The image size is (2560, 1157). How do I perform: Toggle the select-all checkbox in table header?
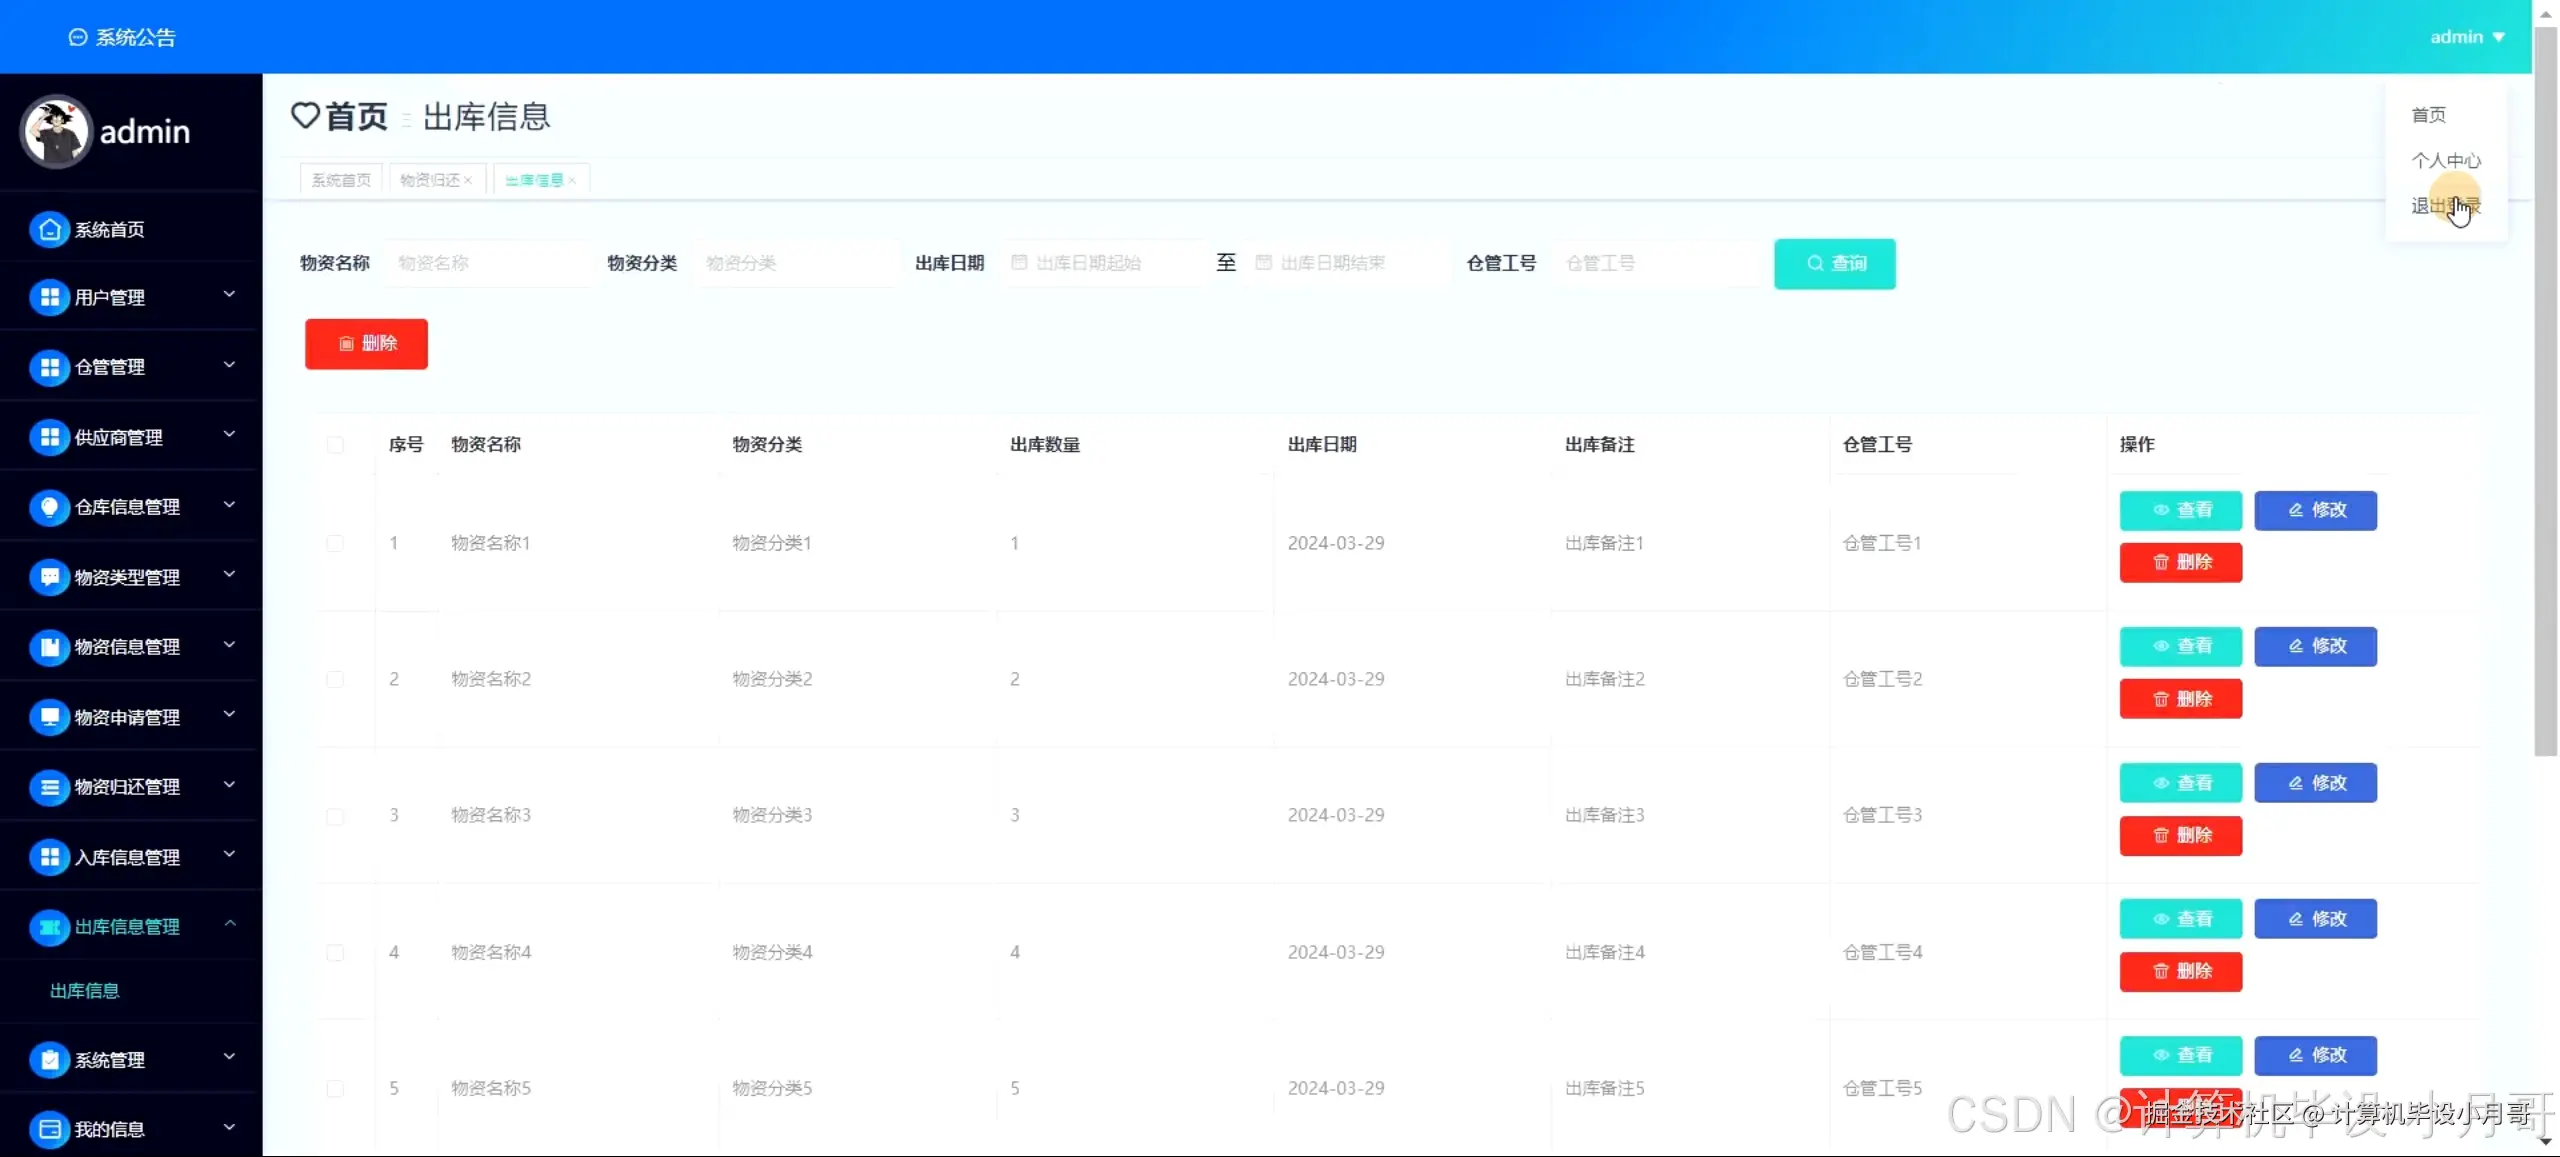pyautogui.click(x=335, y=444)
